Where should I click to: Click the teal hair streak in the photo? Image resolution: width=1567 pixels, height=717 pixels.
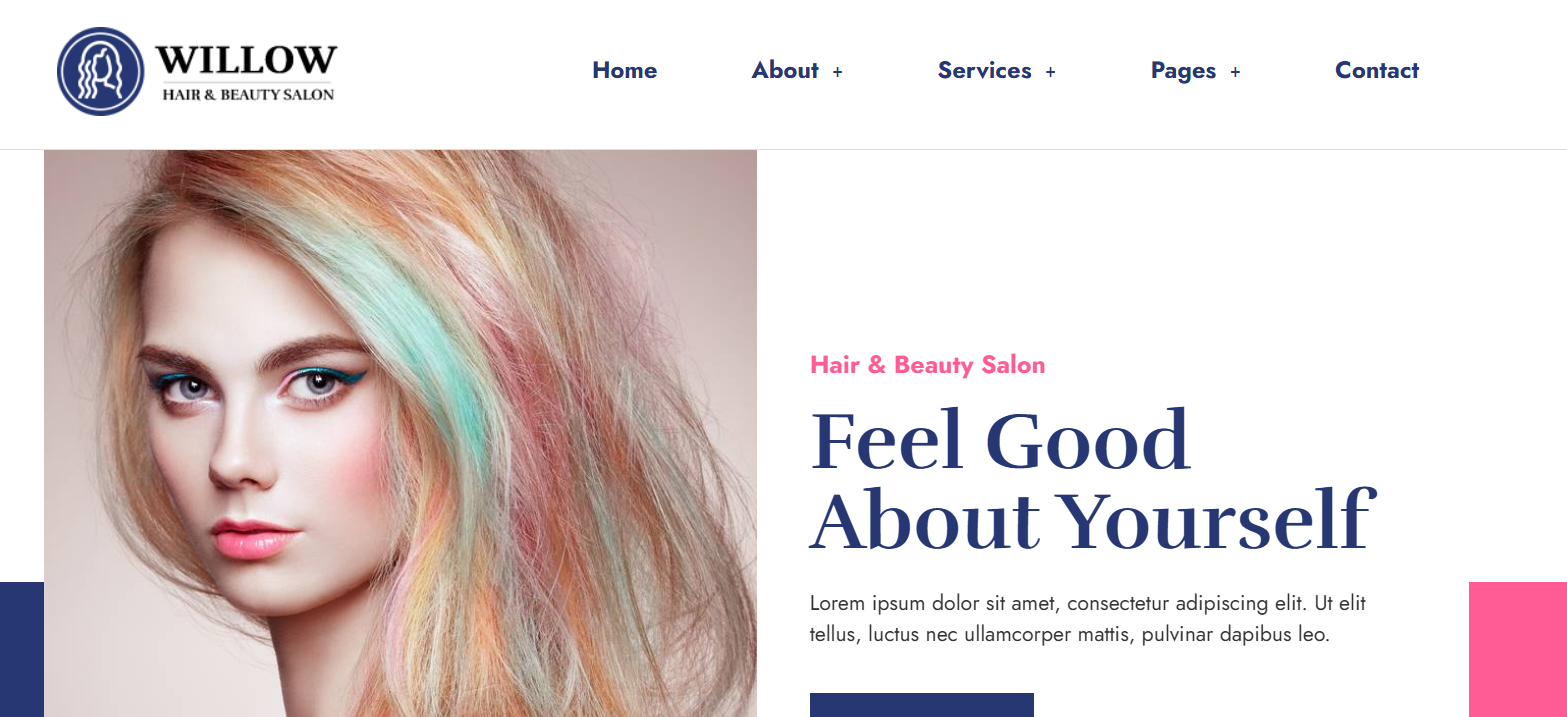tap(440, 340)
